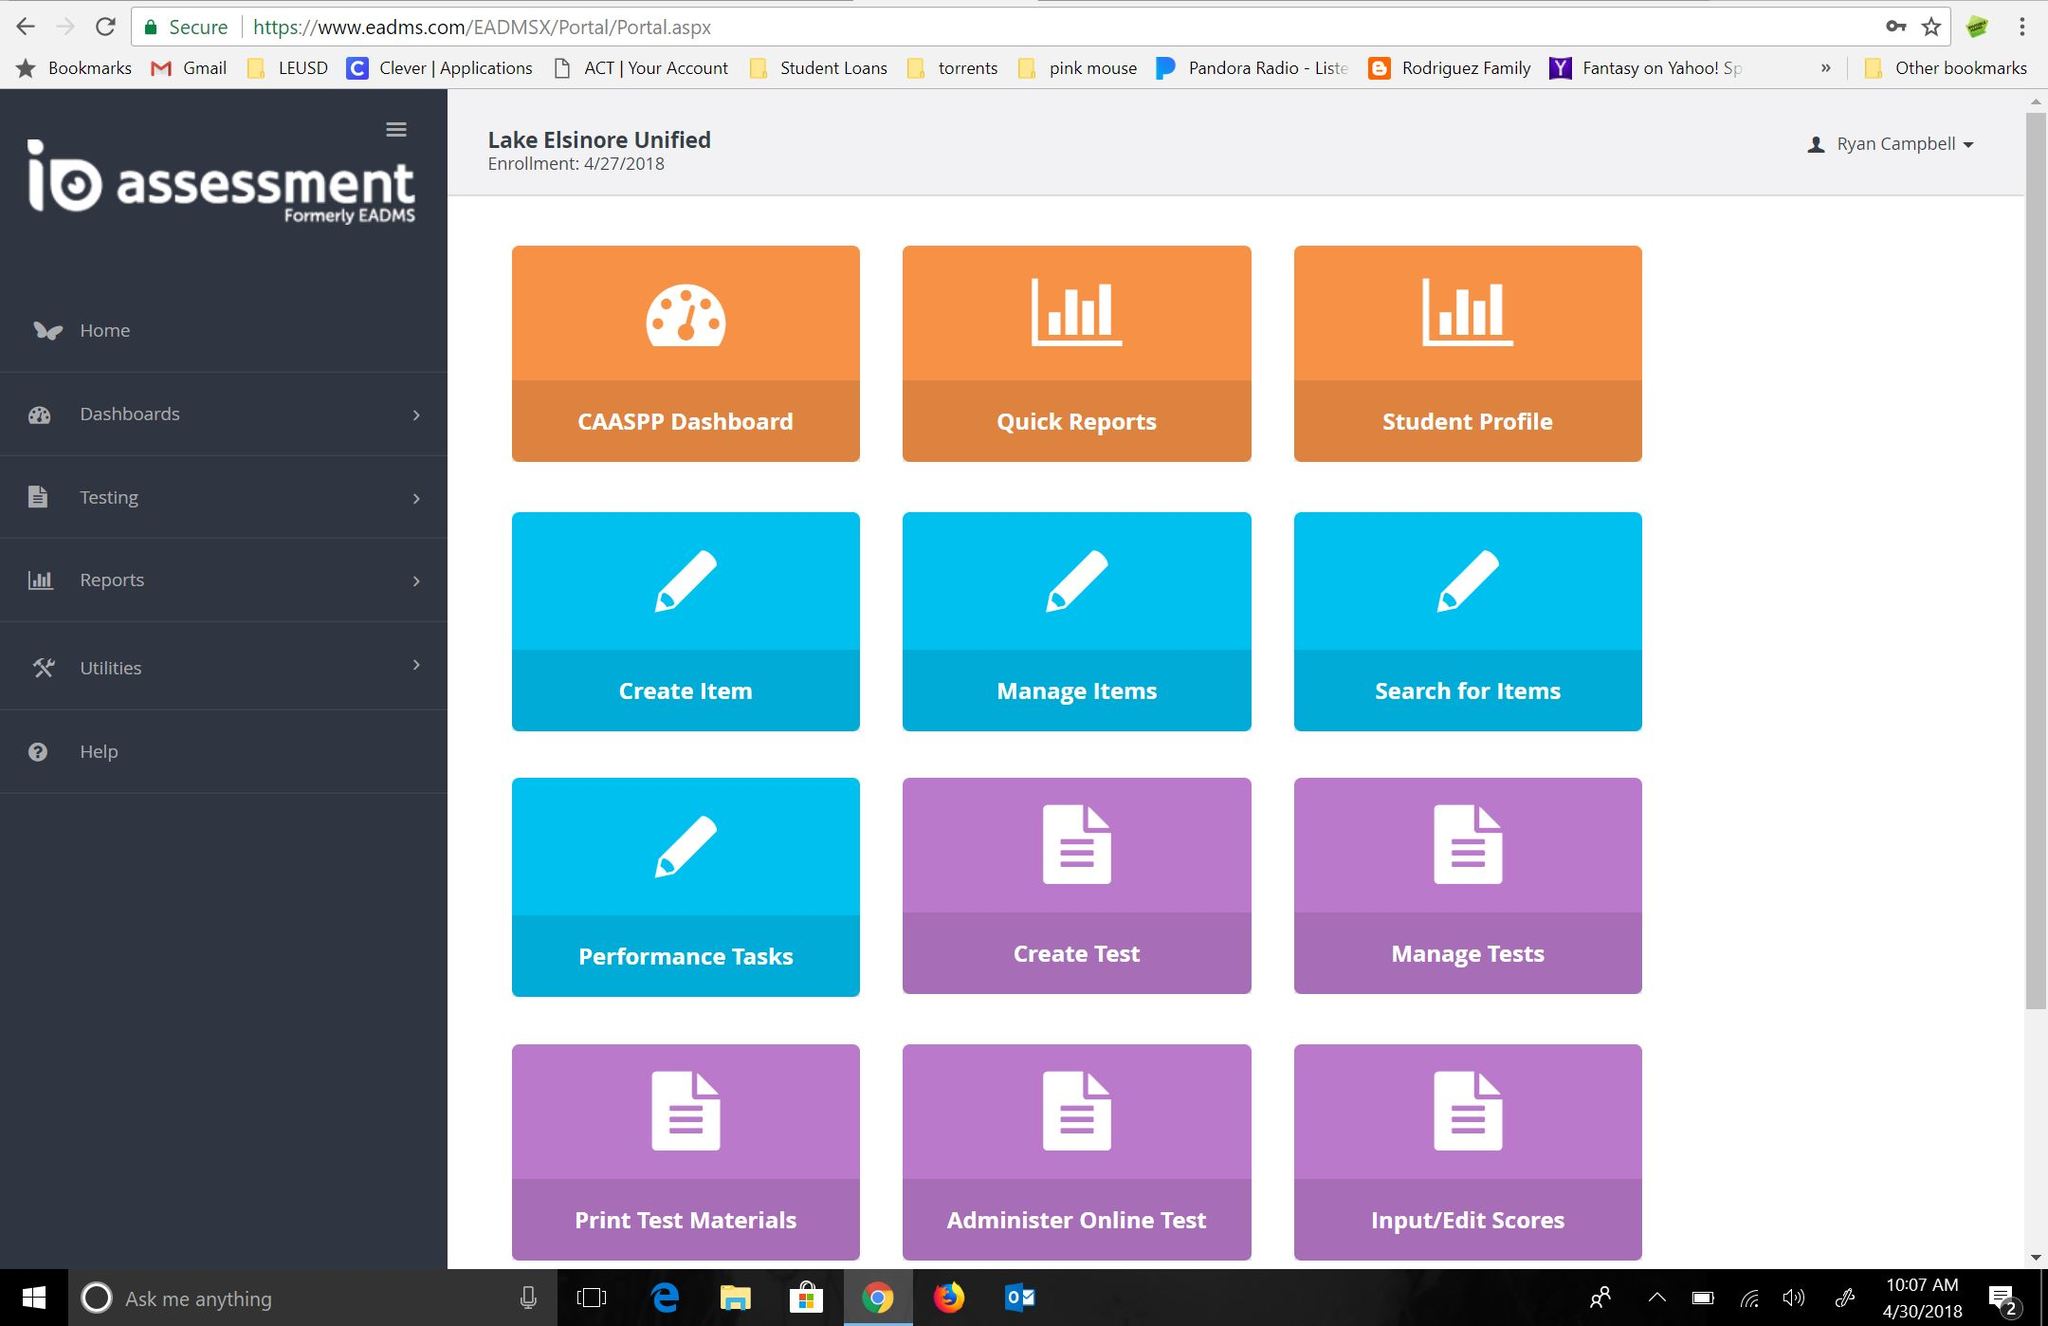This screenshot has width=2048, height=1326.
Task: Click Create Test document icon
Action: 1076,845
